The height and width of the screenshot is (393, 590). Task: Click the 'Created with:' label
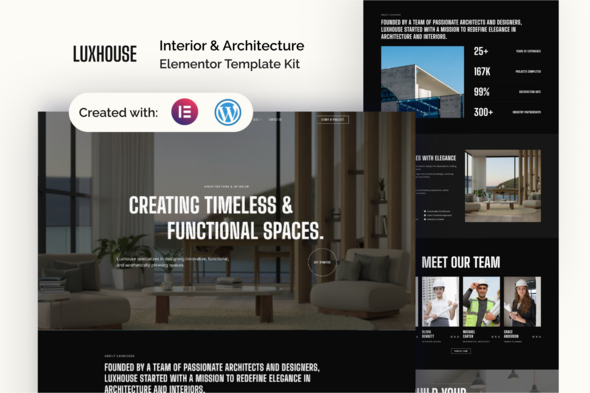(x=118, y=112)
